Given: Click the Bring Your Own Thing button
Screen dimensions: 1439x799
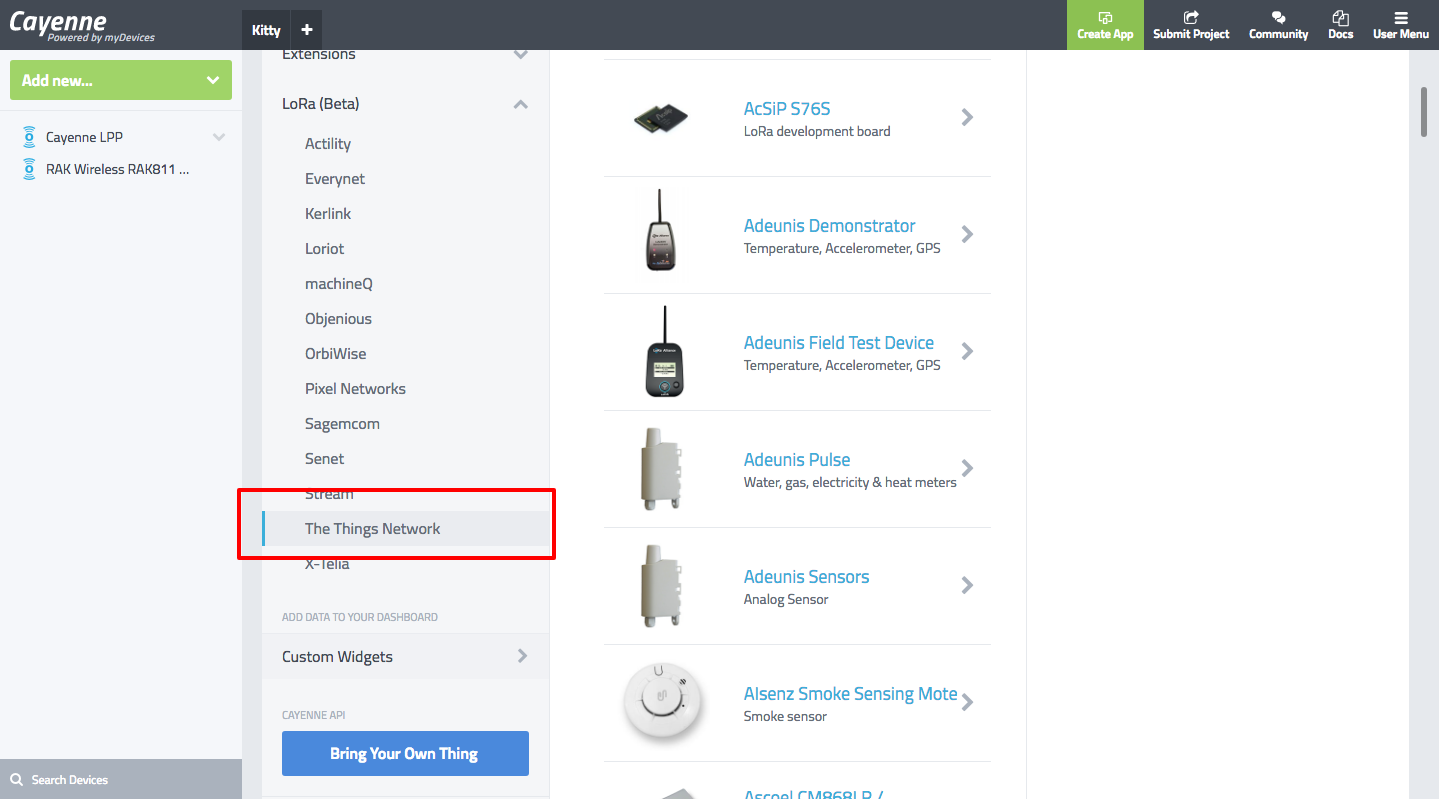Looking at the screenshot, I should point(405,754).
